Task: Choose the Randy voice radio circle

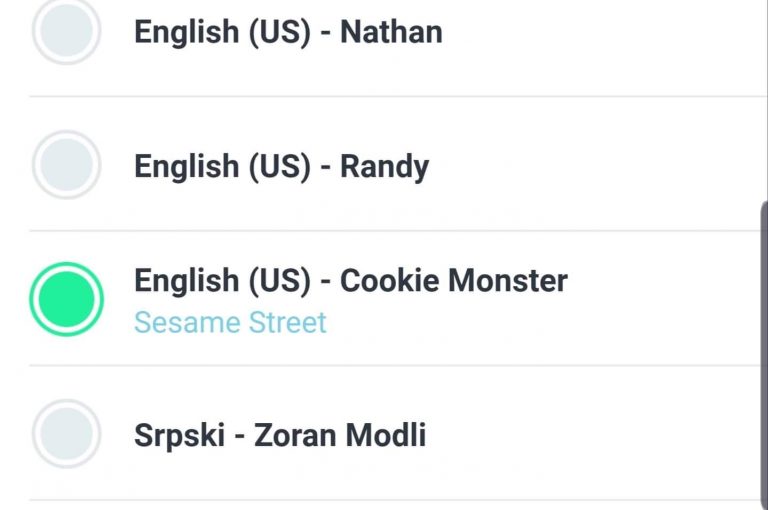Action: 67,165
